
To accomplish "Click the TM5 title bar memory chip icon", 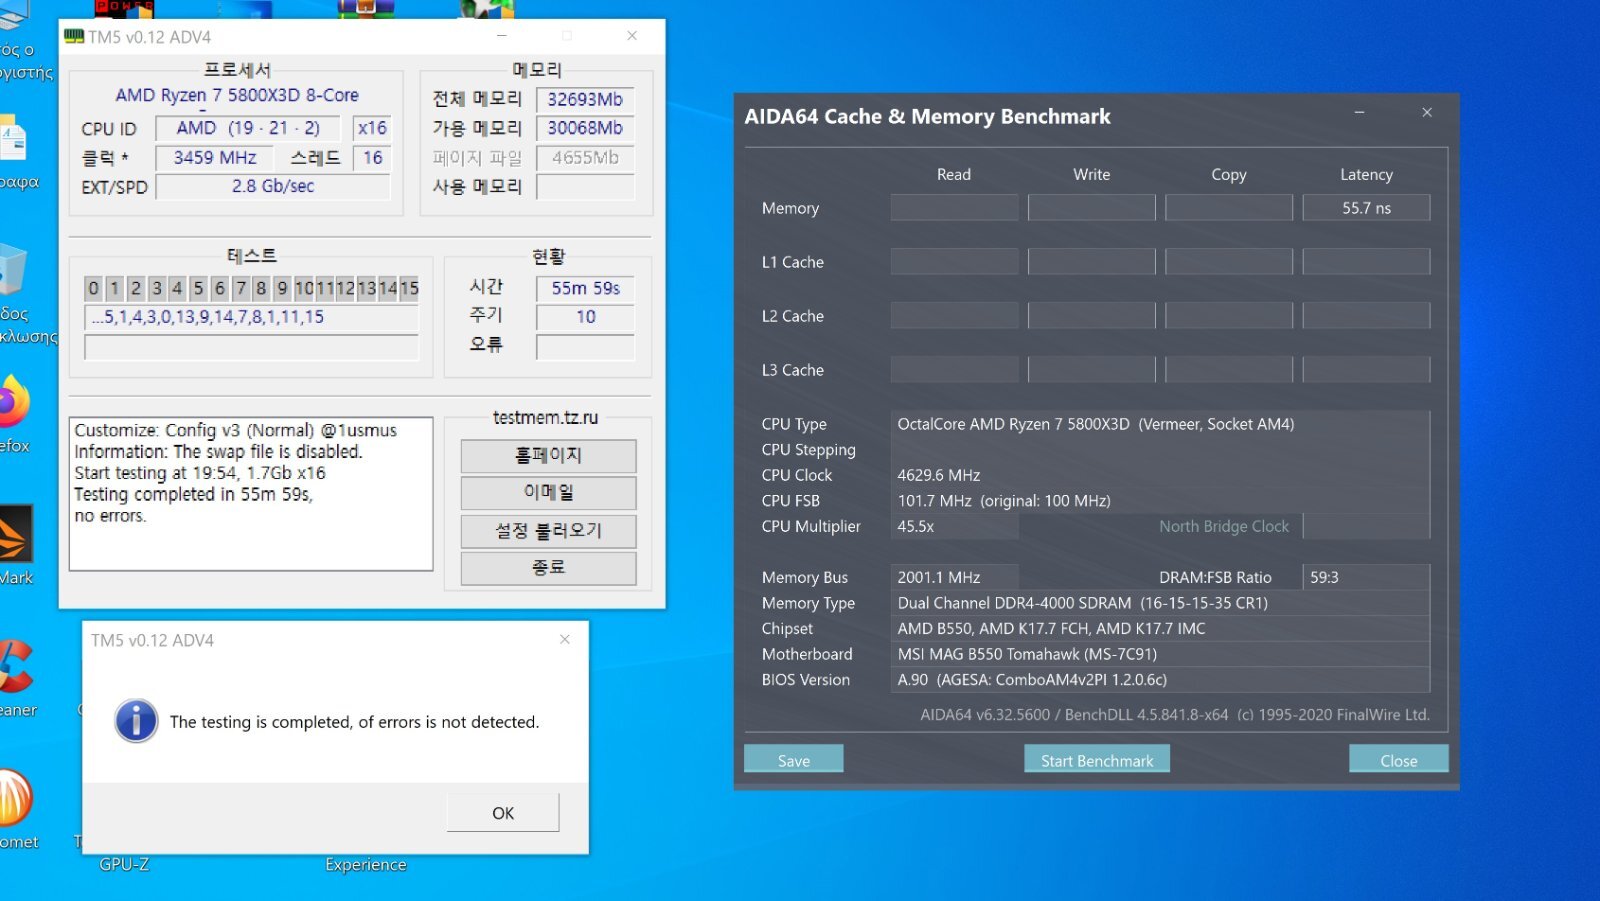I will point(74,36).
